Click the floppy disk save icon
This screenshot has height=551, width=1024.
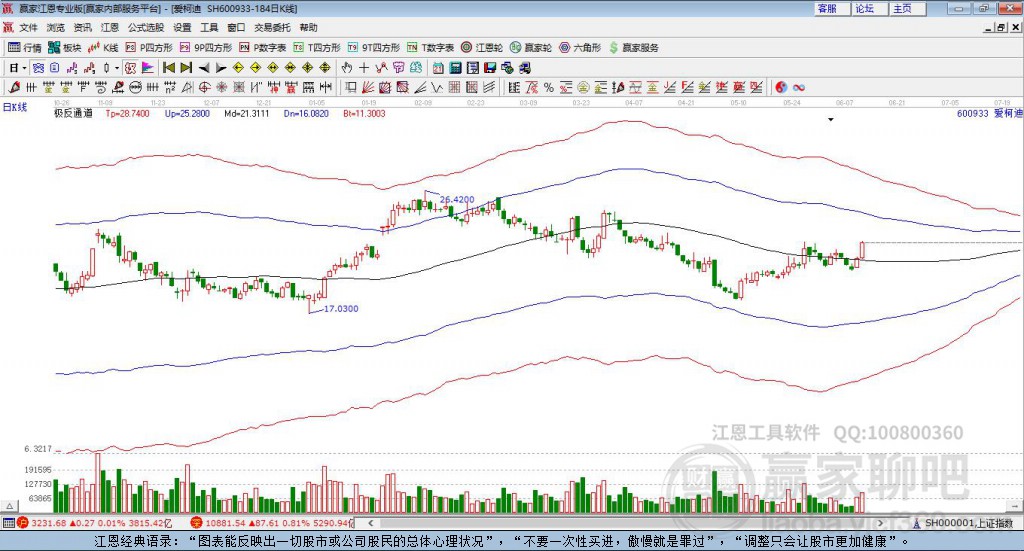click(490, 68)
